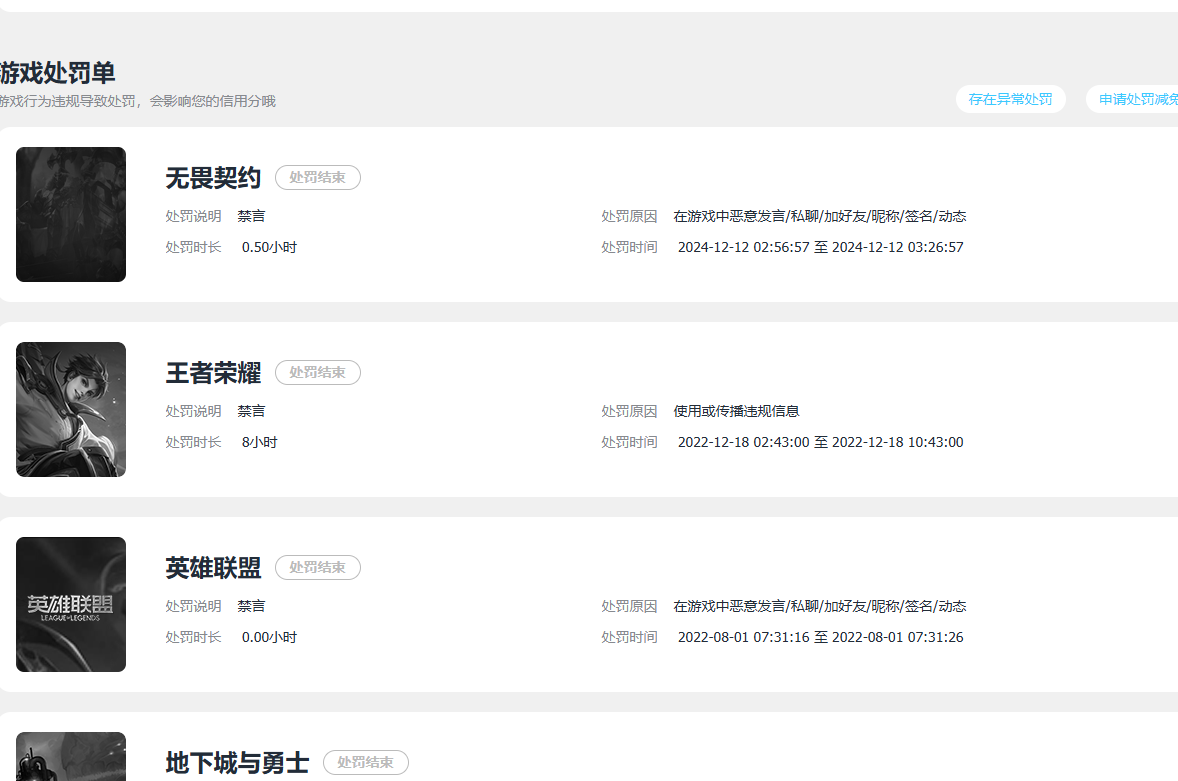Select the 8小时 duration text on 王者荣耀
The width and height of the screenshot is (1178, 781).
[259, 441]
